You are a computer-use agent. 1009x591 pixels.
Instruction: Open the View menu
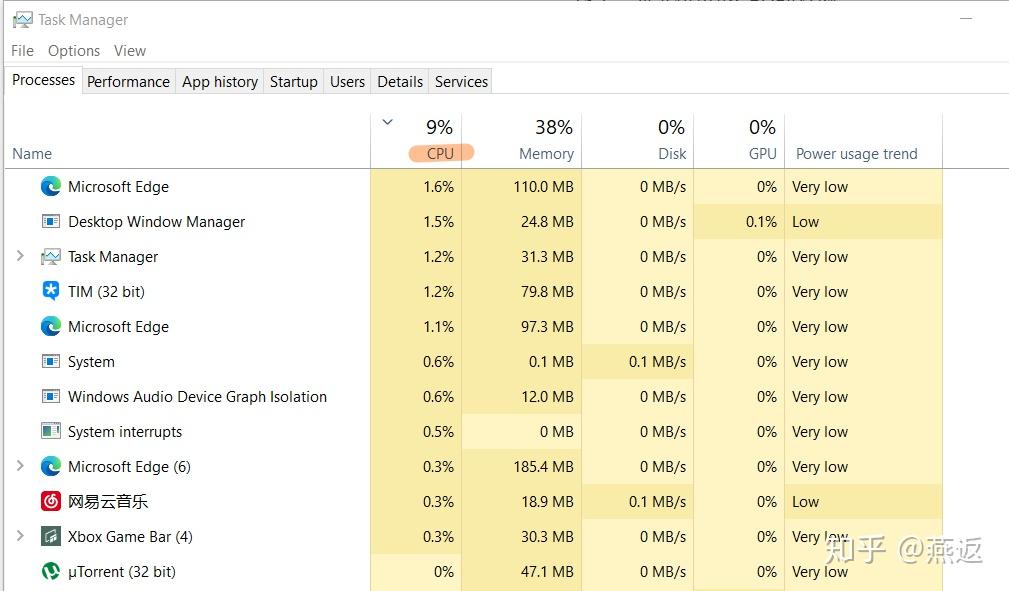click(x=130, y=51)
